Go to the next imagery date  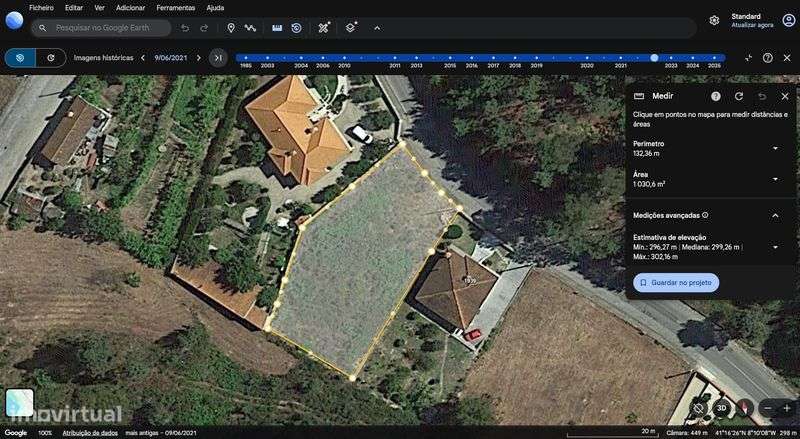point(199,58)
